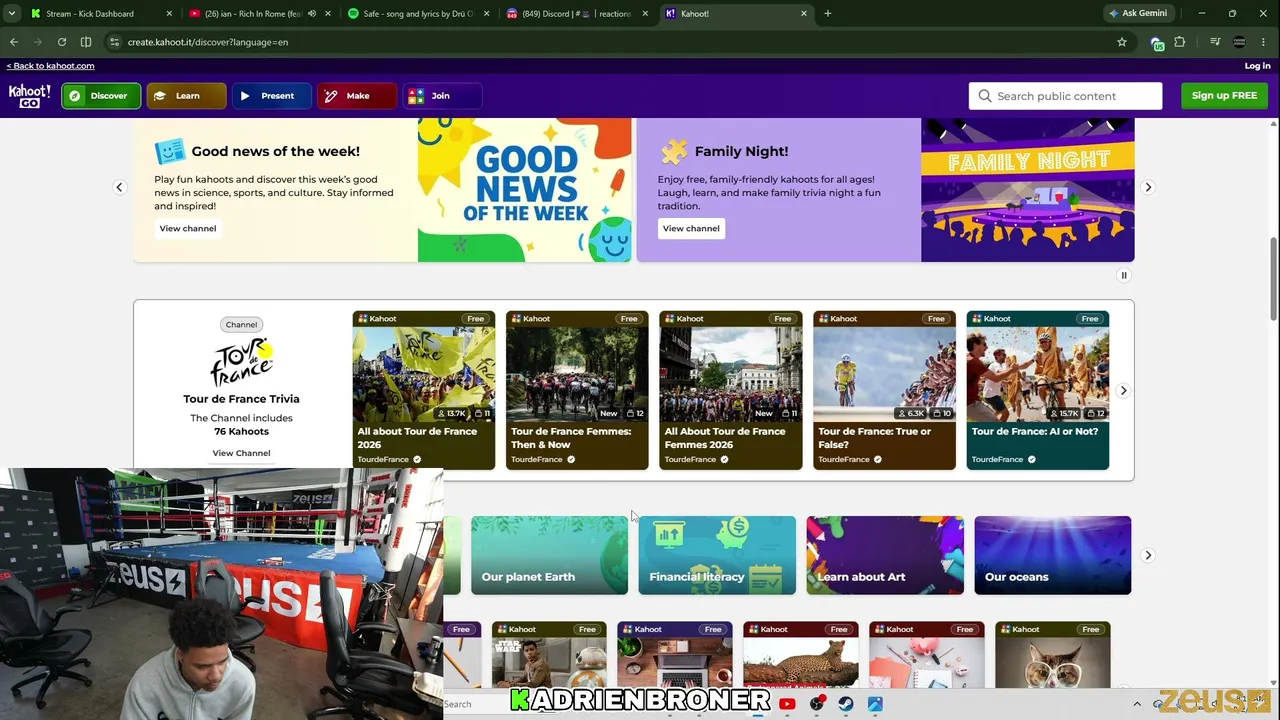Viewport: 1280px width, 720px height.
Task: Open the Financial literacy category
Action: 717,555
